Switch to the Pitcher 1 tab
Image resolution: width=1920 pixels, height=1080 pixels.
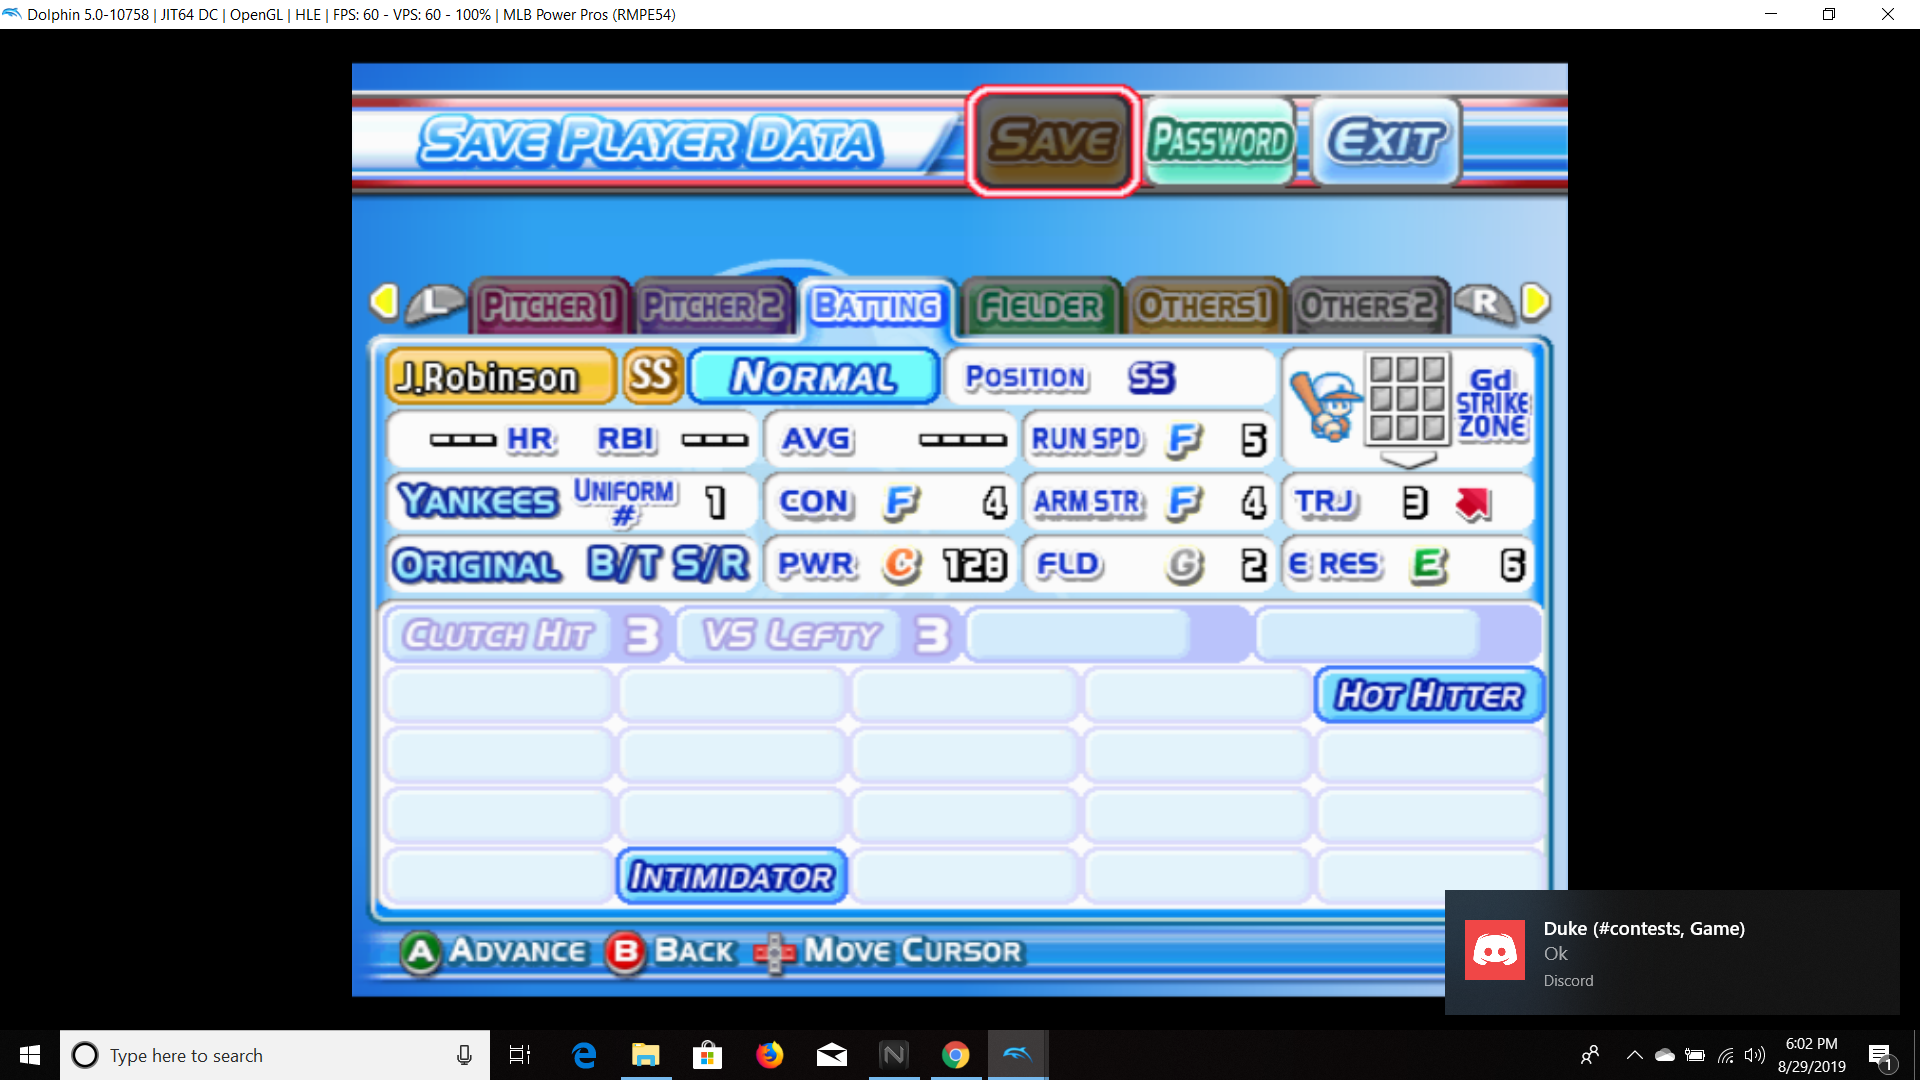pyautogui.click(x=548, y=305)
